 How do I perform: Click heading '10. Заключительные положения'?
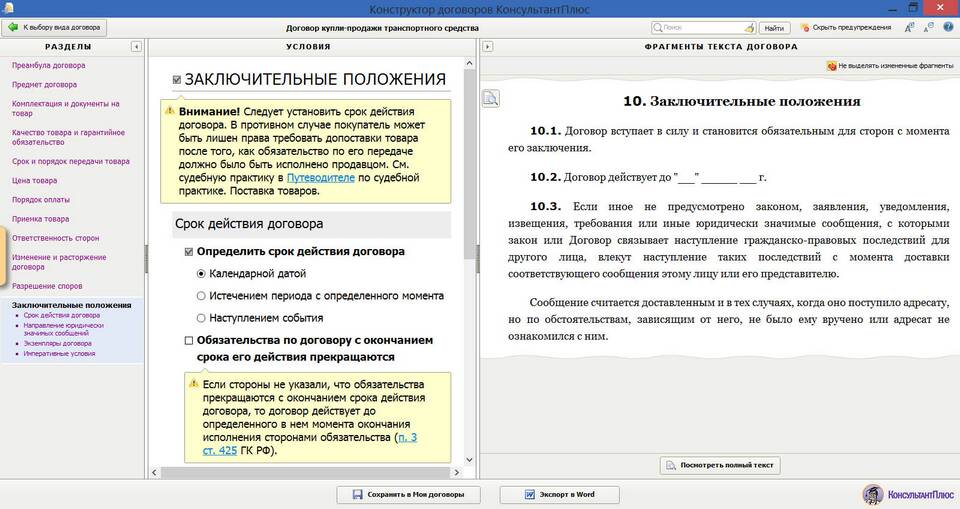(741, 102)
